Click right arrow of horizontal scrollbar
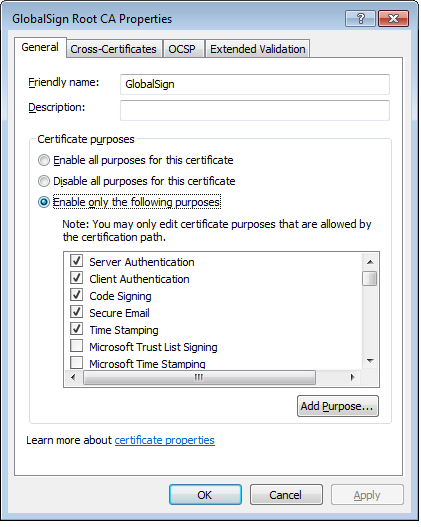 pyautogui.click(x=352, y=378)
